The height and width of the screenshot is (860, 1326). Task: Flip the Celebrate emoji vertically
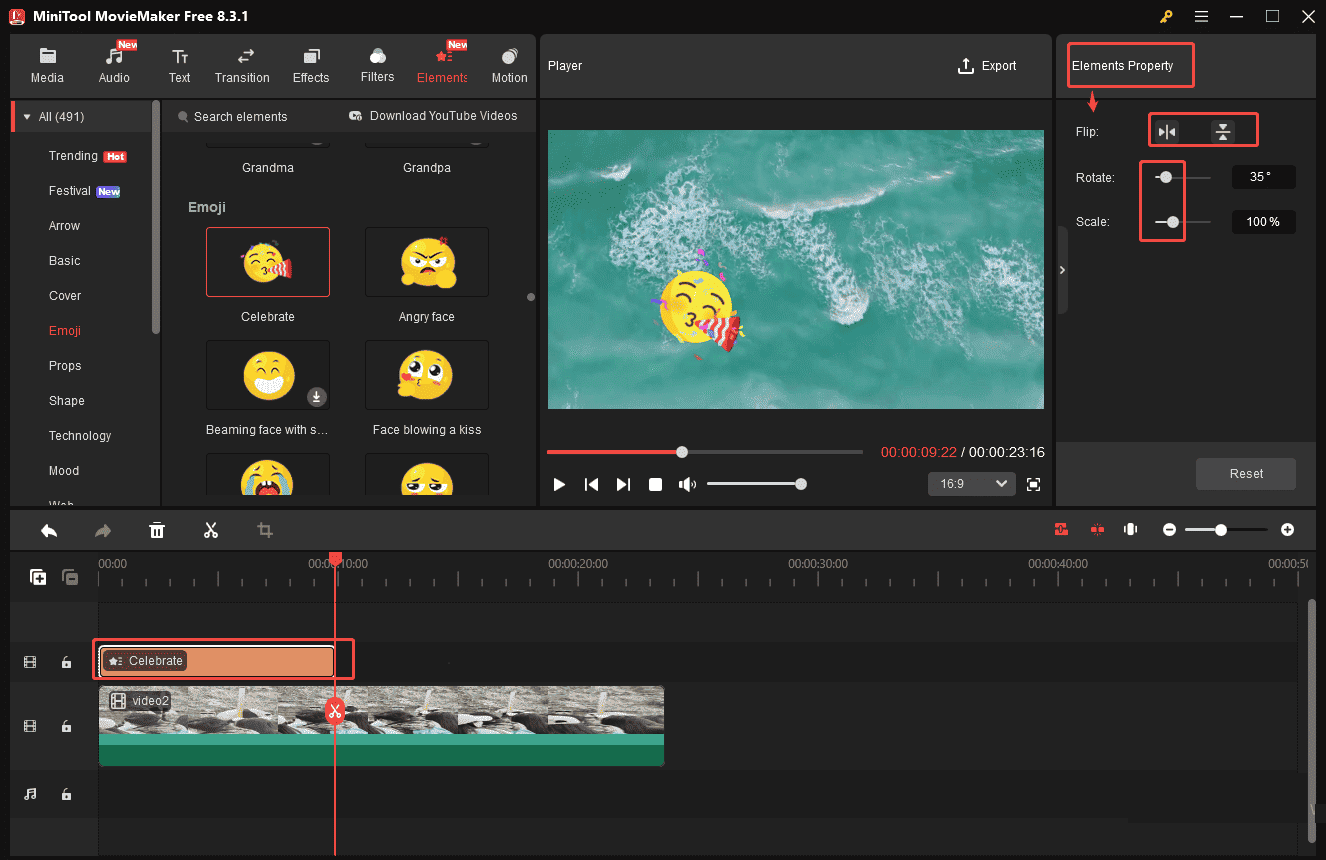[x=1222, y=130]
